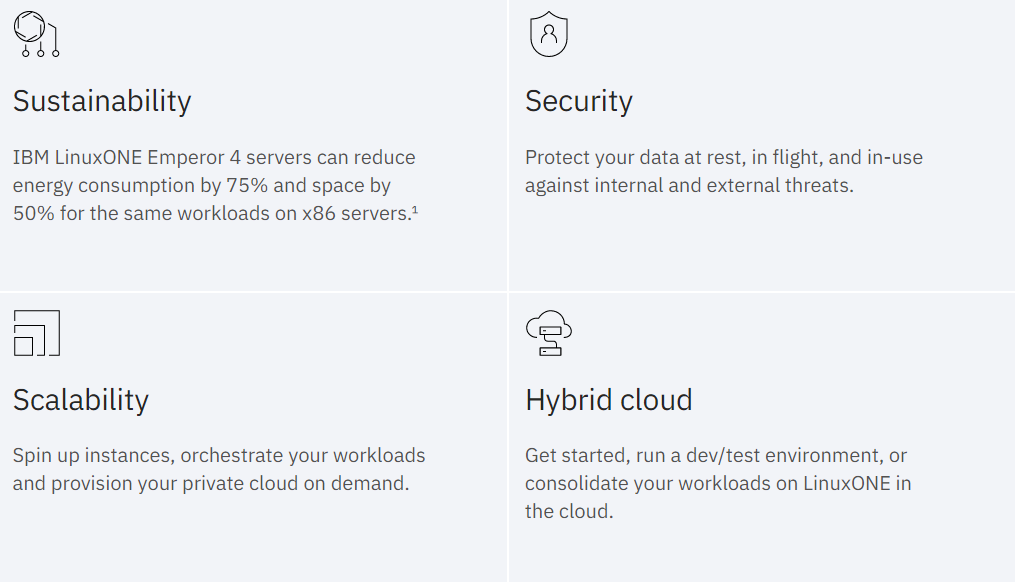Click the Security shield icon
1015x582 pixels.
548,34
